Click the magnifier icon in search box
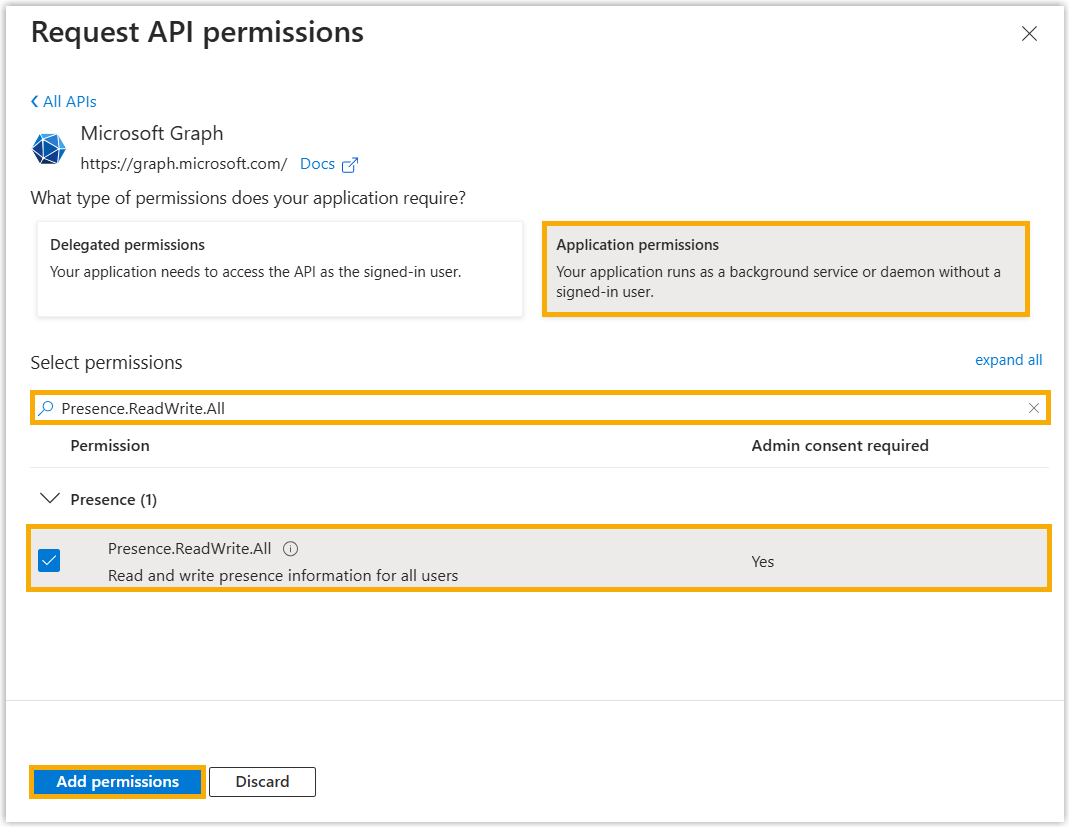Screen dimensions: 1070x828 coord(46,408)
